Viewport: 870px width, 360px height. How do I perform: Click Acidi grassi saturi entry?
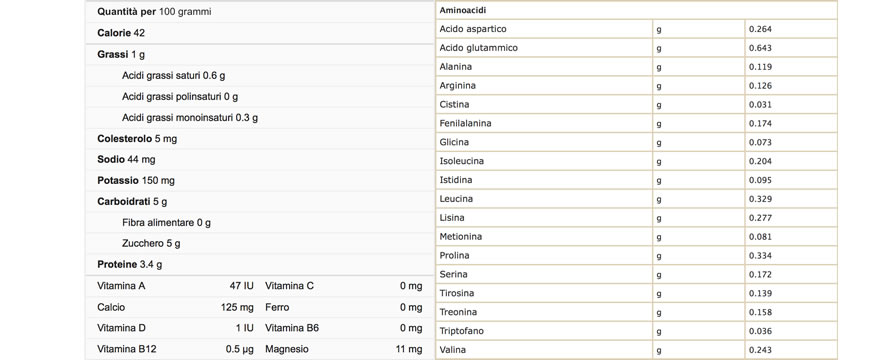click(x=174, y=75)
